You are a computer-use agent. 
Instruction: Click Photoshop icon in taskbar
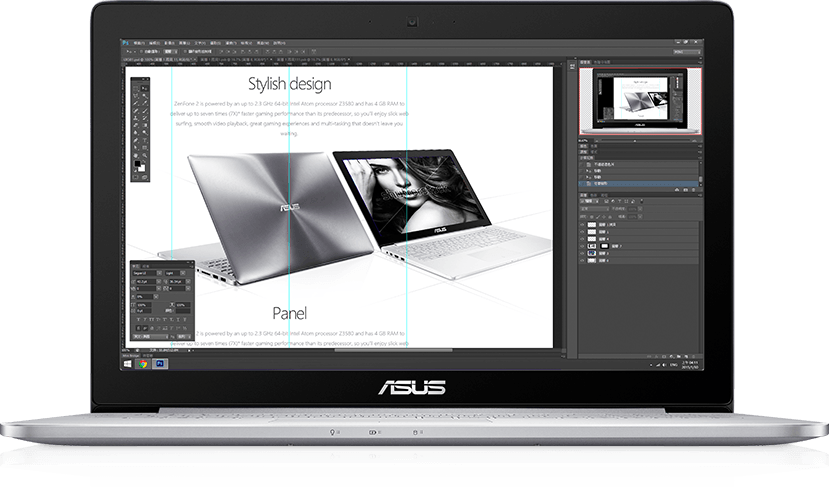click(160, 364)
